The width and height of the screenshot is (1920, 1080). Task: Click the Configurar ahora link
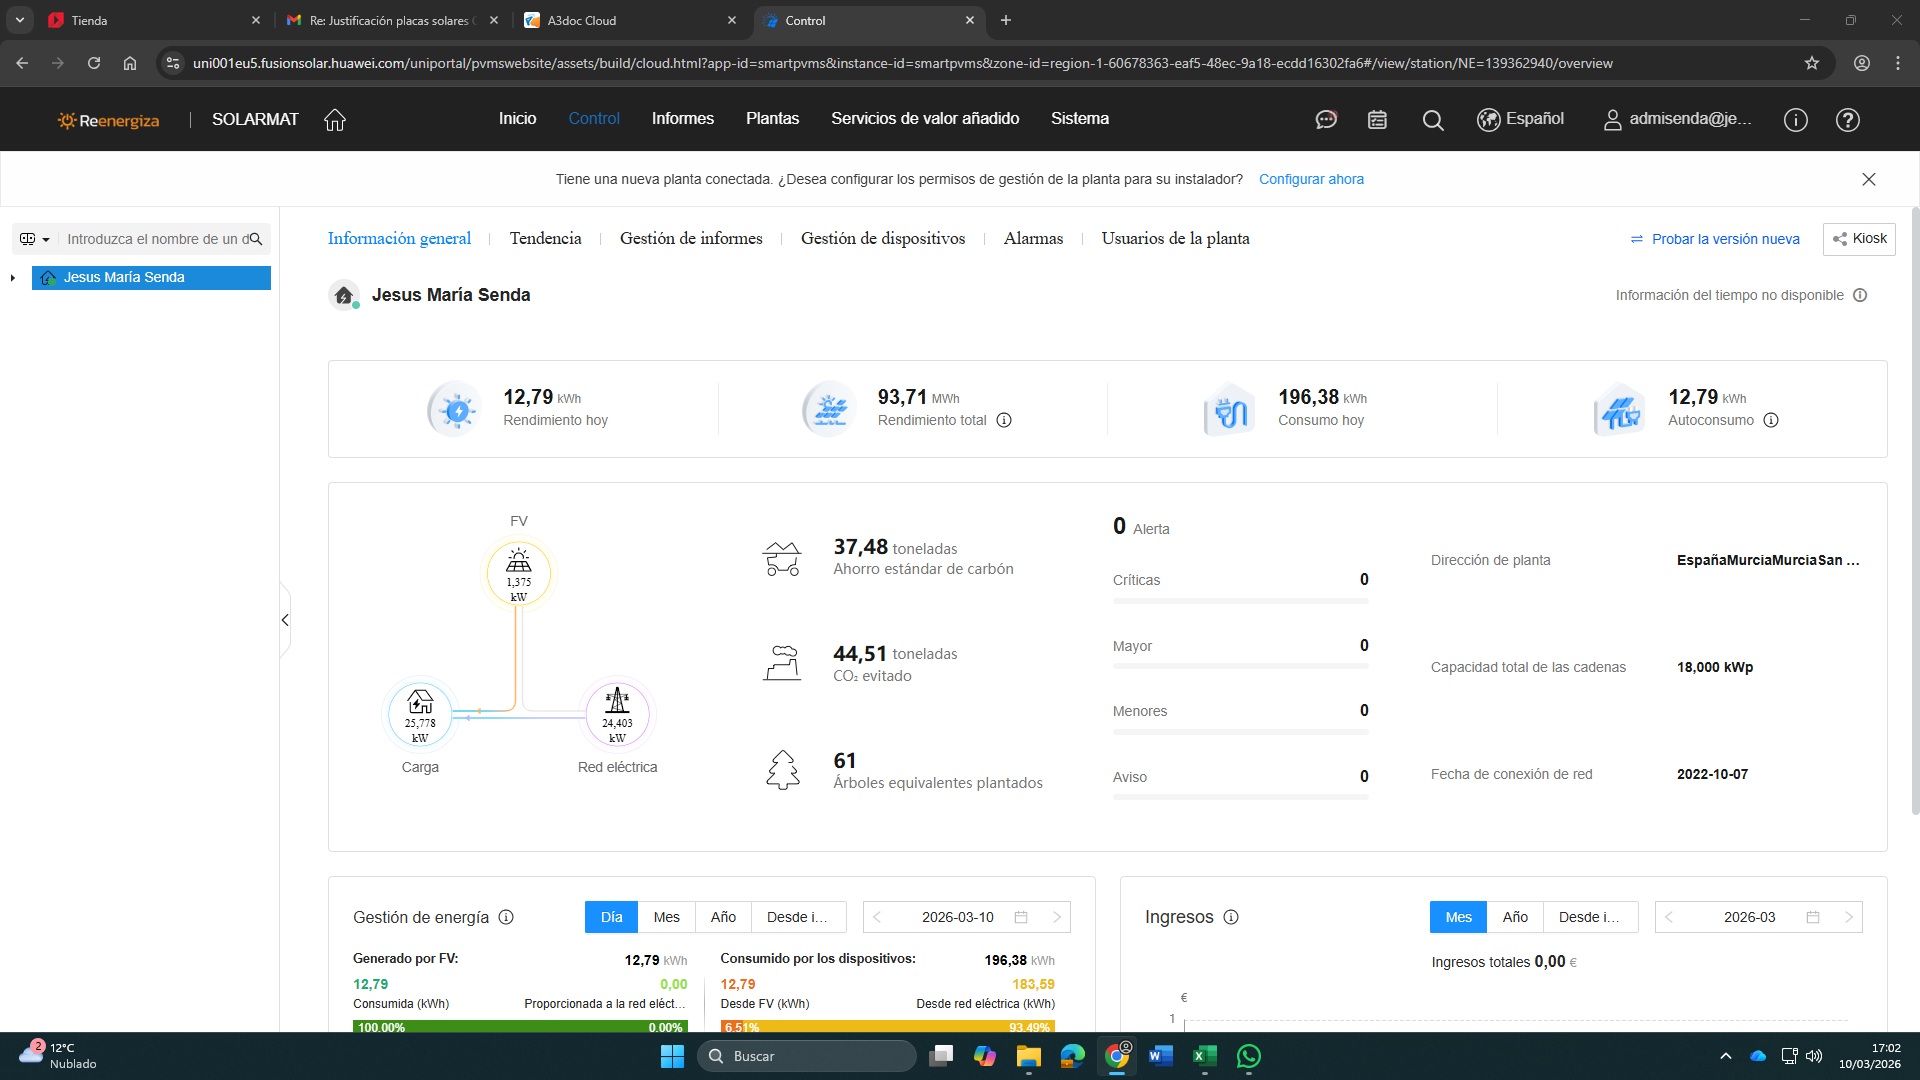(1311, 179)
